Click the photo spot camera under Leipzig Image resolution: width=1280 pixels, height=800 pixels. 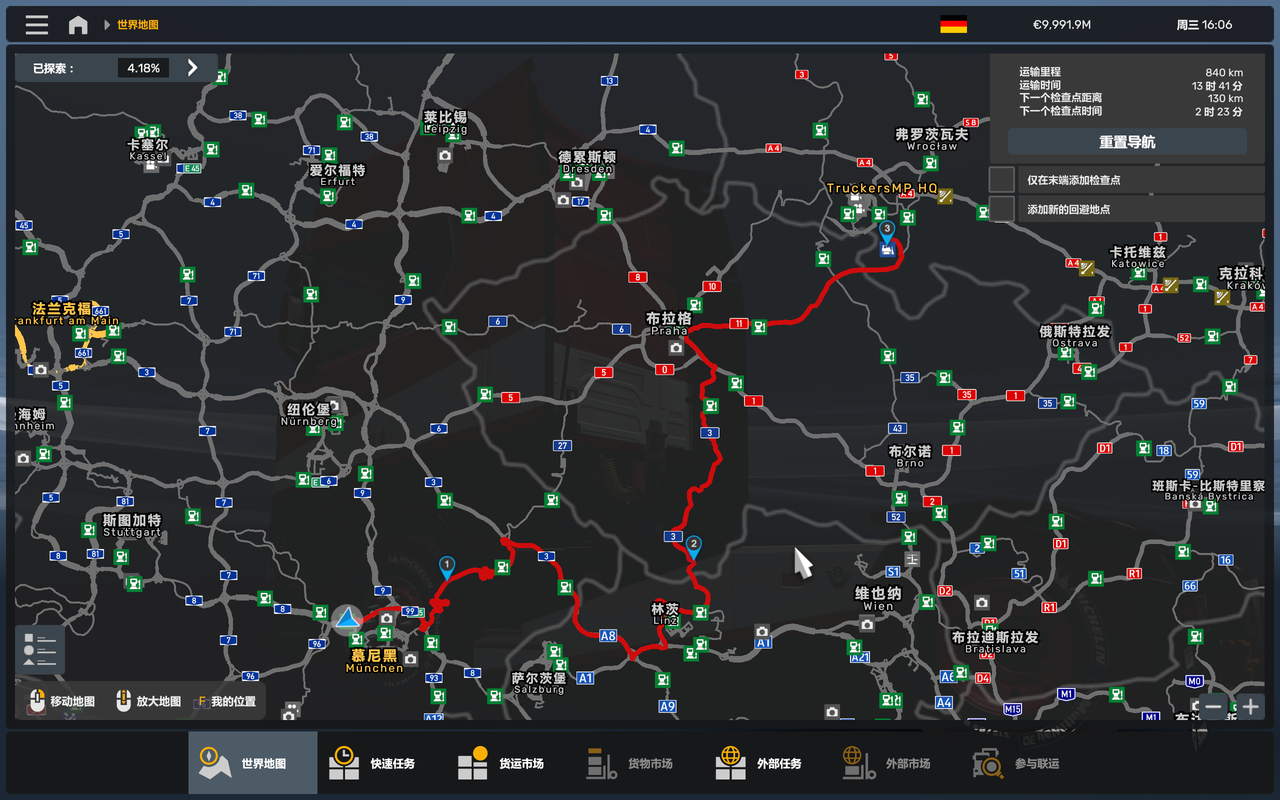click(445, 155)
